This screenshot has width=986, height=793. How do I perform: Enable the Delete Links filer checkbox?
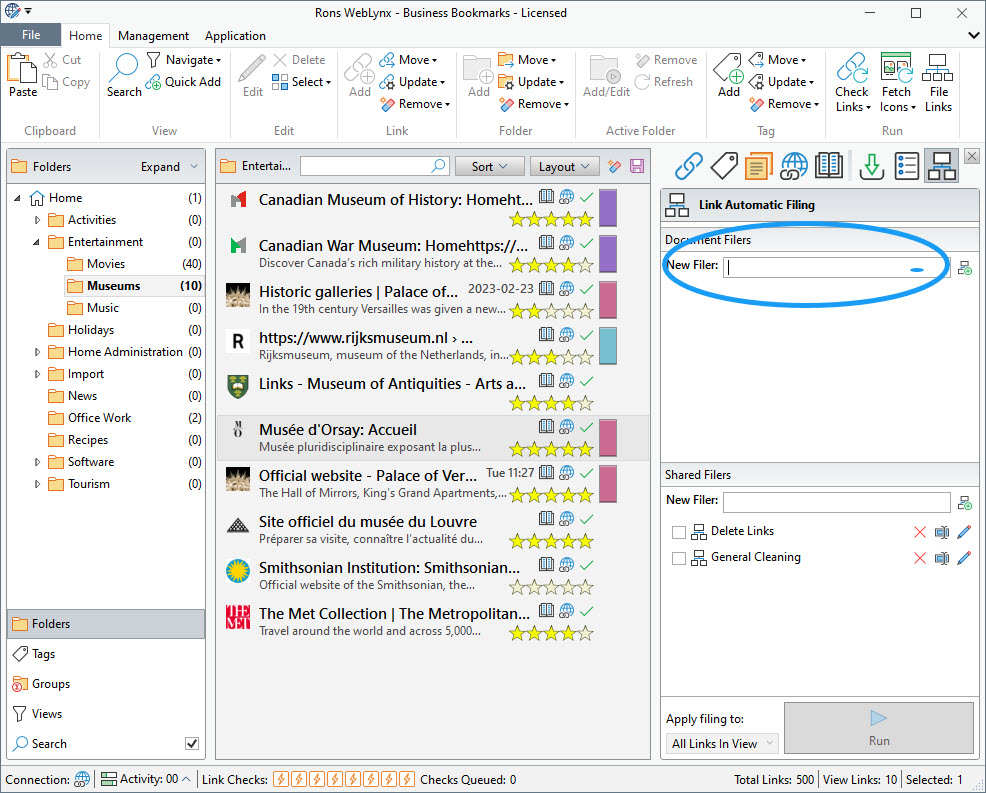[x=679, y=532]
